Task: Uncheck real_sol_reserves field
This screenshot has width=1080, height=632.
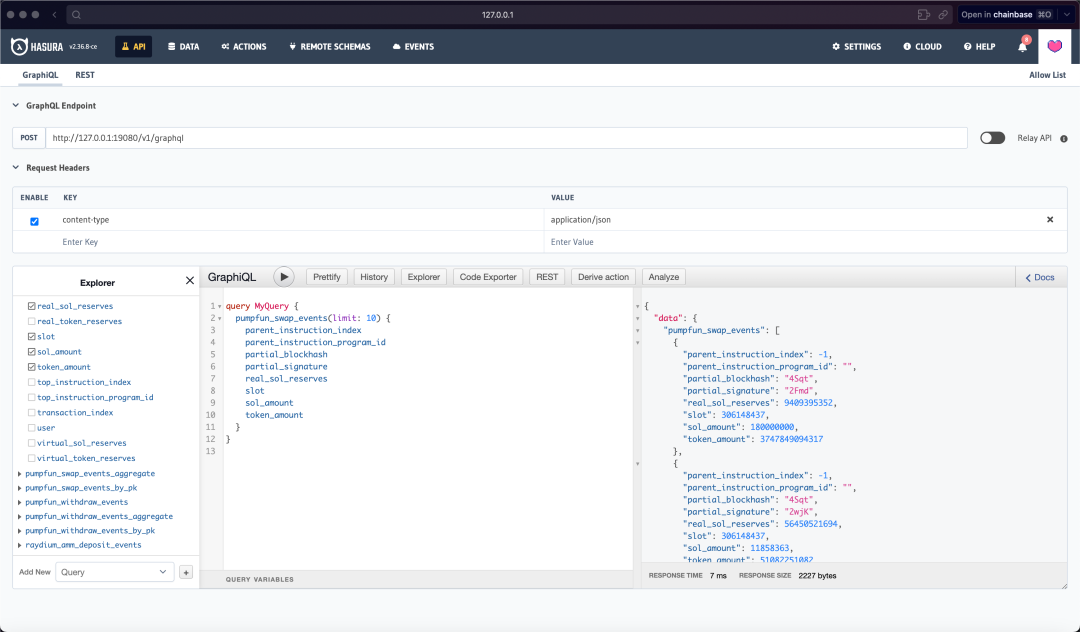Action: [32, 306]
